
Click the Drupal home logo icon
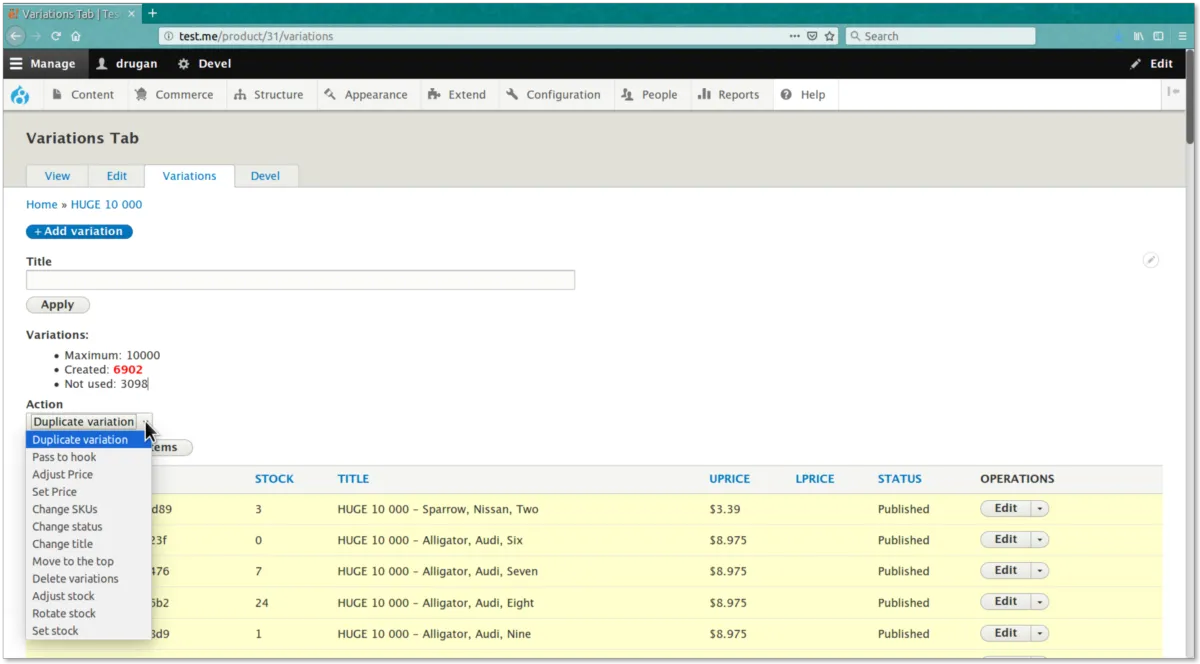click(20, 95)
